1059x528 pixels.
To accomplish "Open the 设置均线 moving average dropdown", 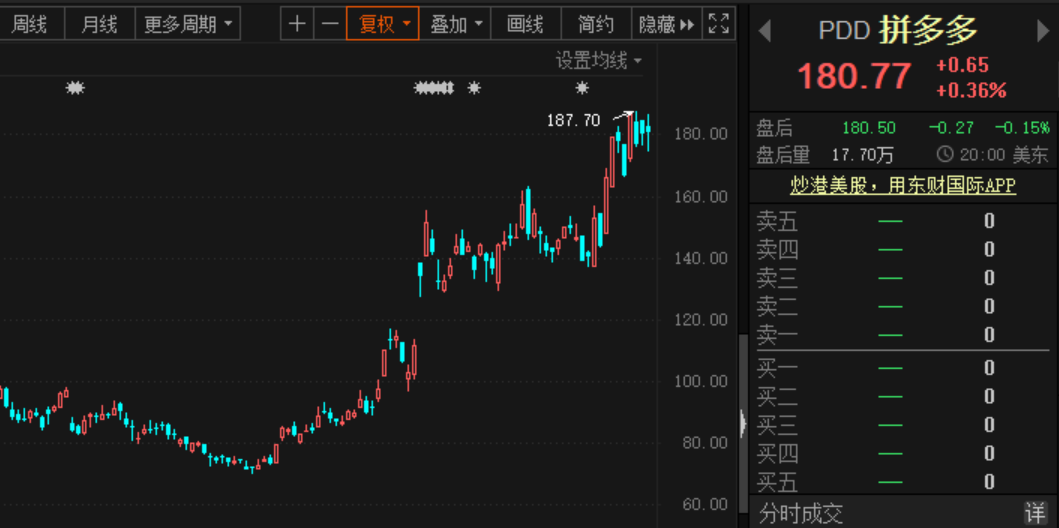I will coord(599,61).
